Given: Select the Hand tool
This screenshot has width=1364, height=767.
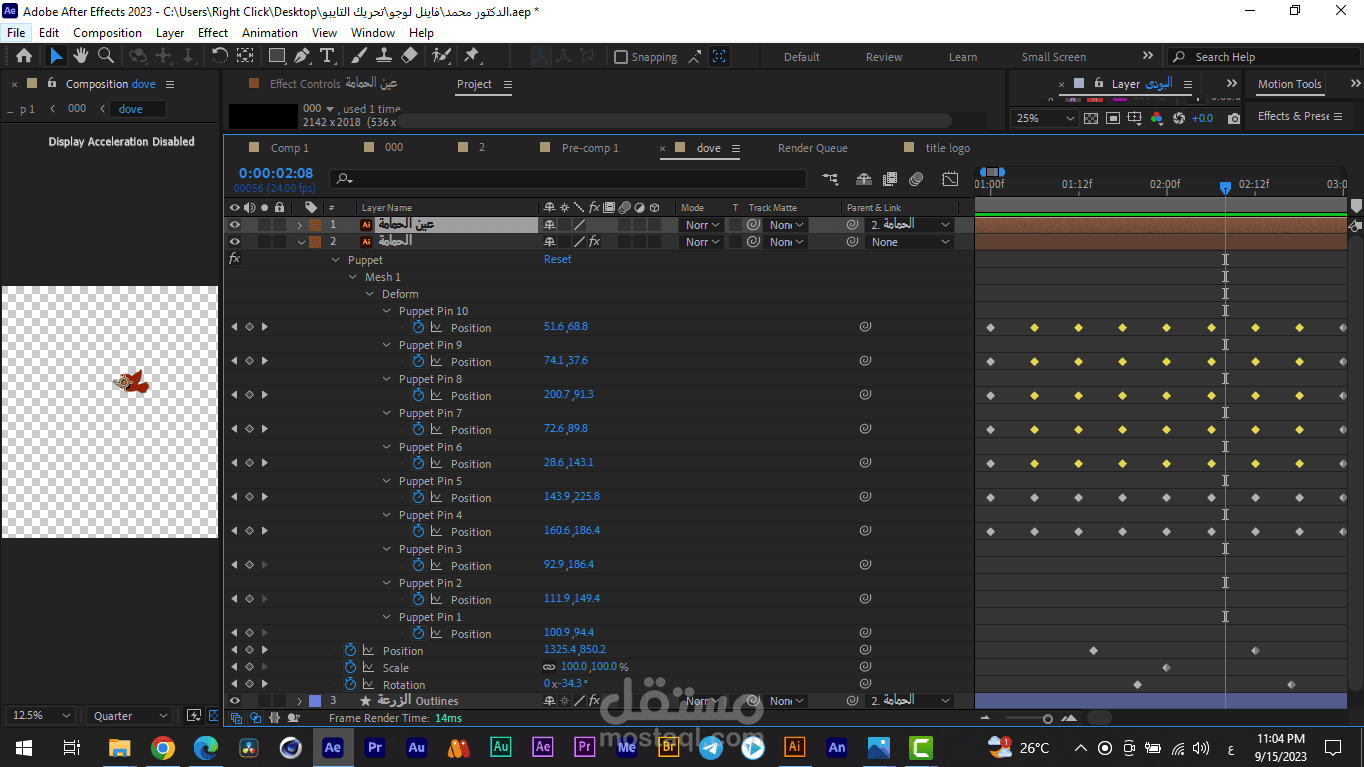Looking at the screenshot, I should pos(81,56).
